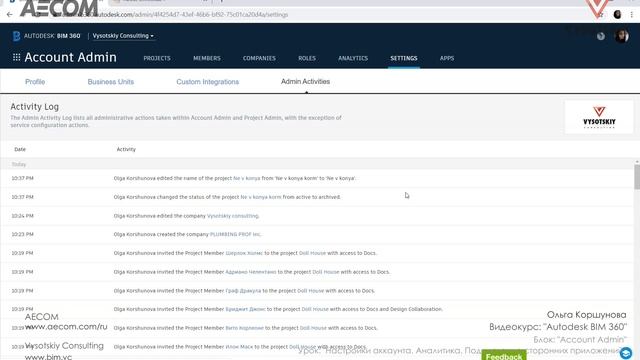Open 'Ne v konya korm' archived project link
640x360 pixels.
pyautogui.click(x=261, y=197)
